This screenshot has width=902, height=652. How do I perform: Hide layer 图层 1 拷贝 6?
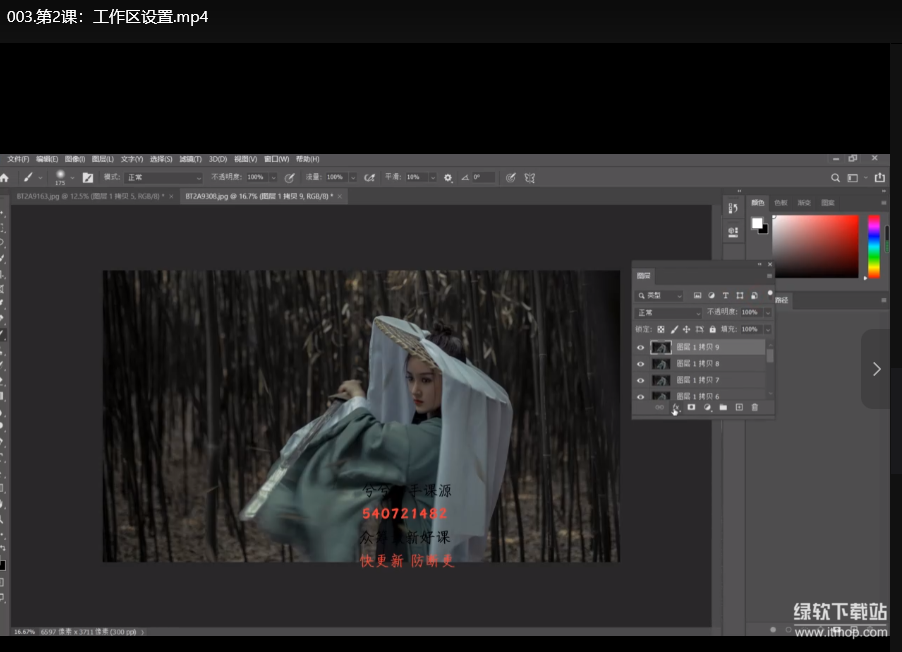640,396
